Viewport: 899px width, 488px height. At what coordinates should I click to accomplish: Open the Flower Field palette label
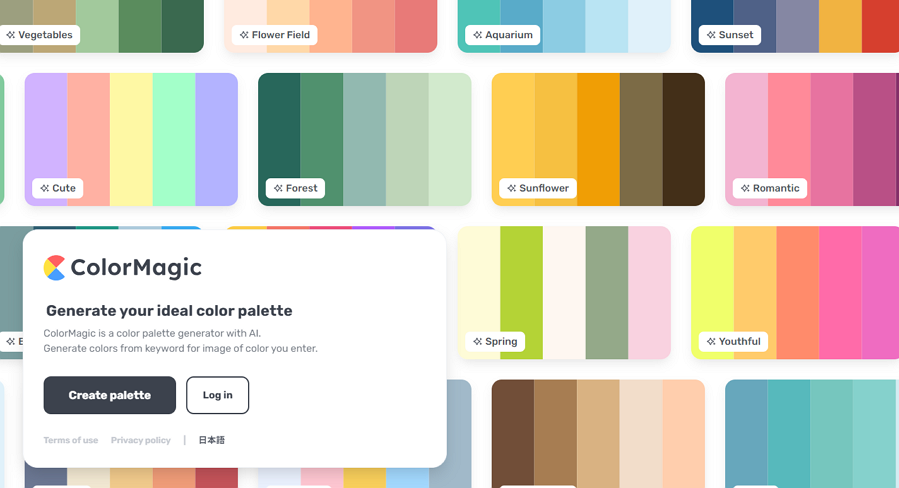tap(275, 35)
